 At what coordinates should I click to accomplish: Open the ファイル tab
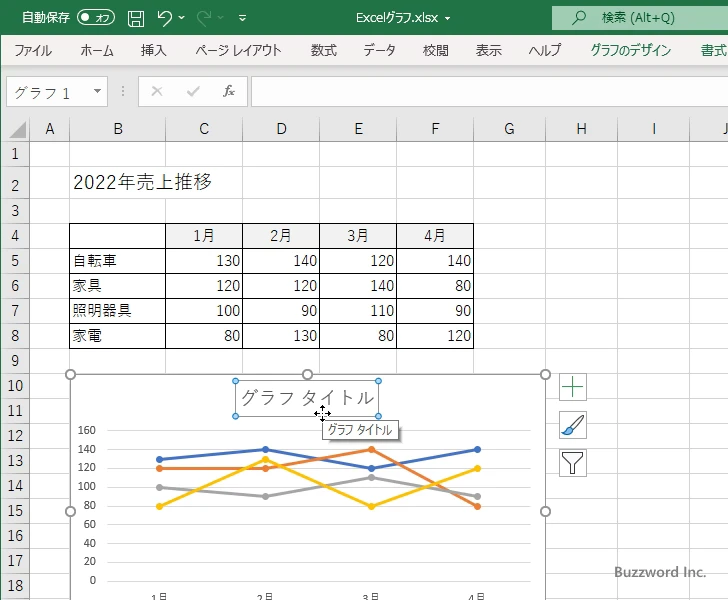(x=32, y=50)
